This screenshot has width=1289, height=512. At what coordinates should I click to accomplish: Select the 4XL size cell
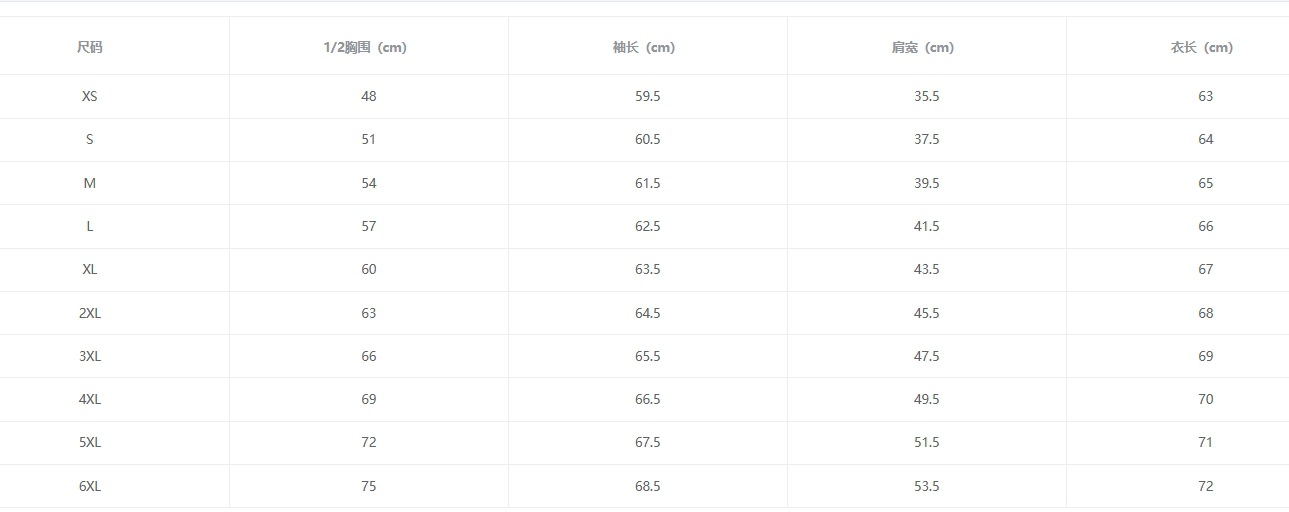(x=90, y=399)
